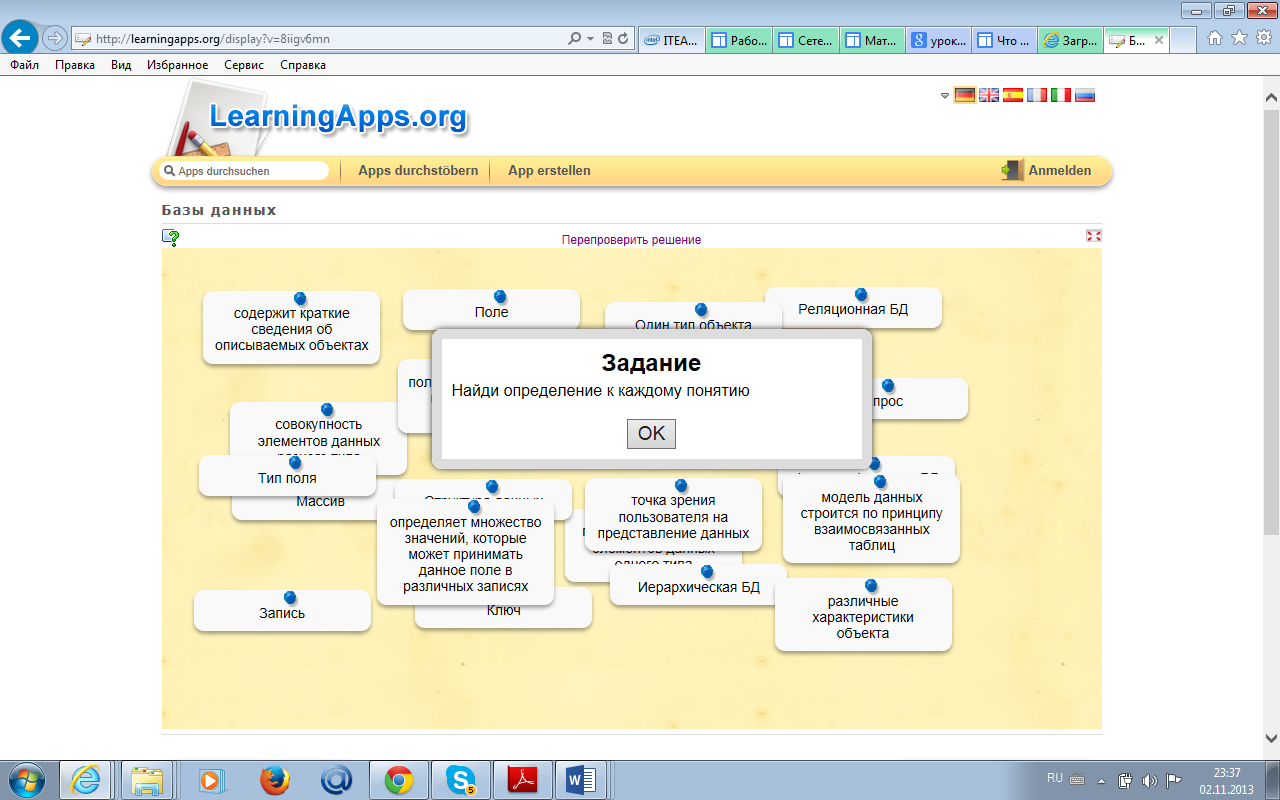Screen dimensions: 1280x800
Task: Open the Файл menu
Action: pos(25,65)
